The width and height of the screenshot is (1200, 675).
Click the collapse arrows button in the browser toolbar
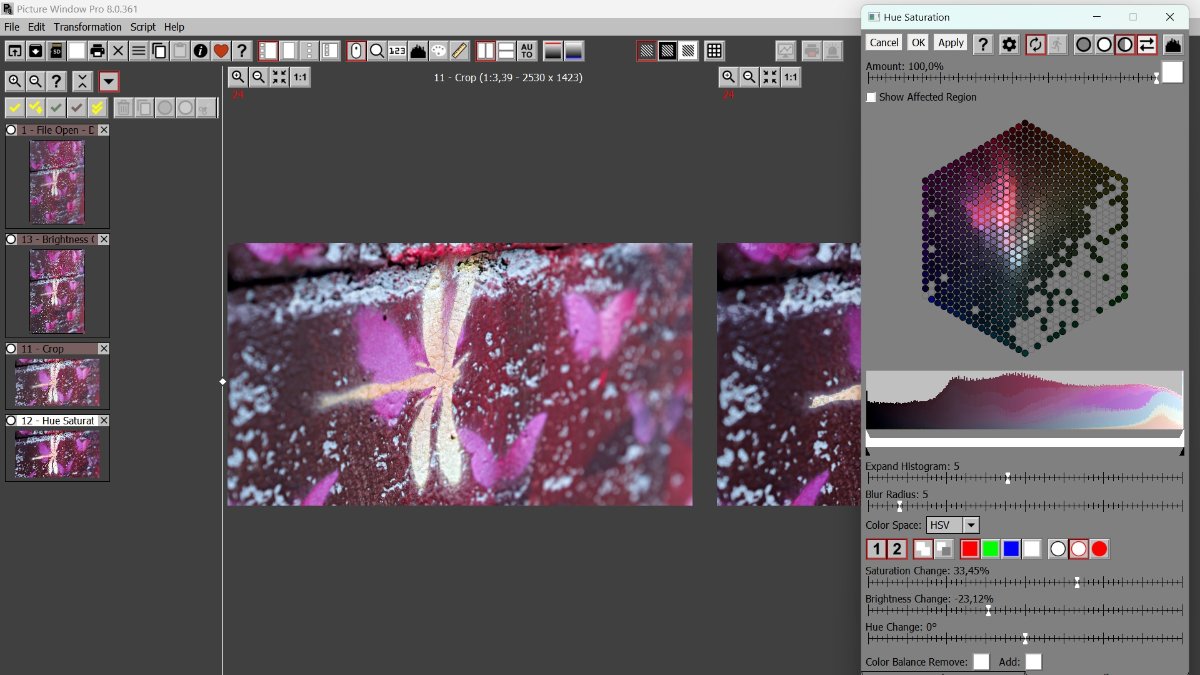pyautogui.click(x=82, y=82)
